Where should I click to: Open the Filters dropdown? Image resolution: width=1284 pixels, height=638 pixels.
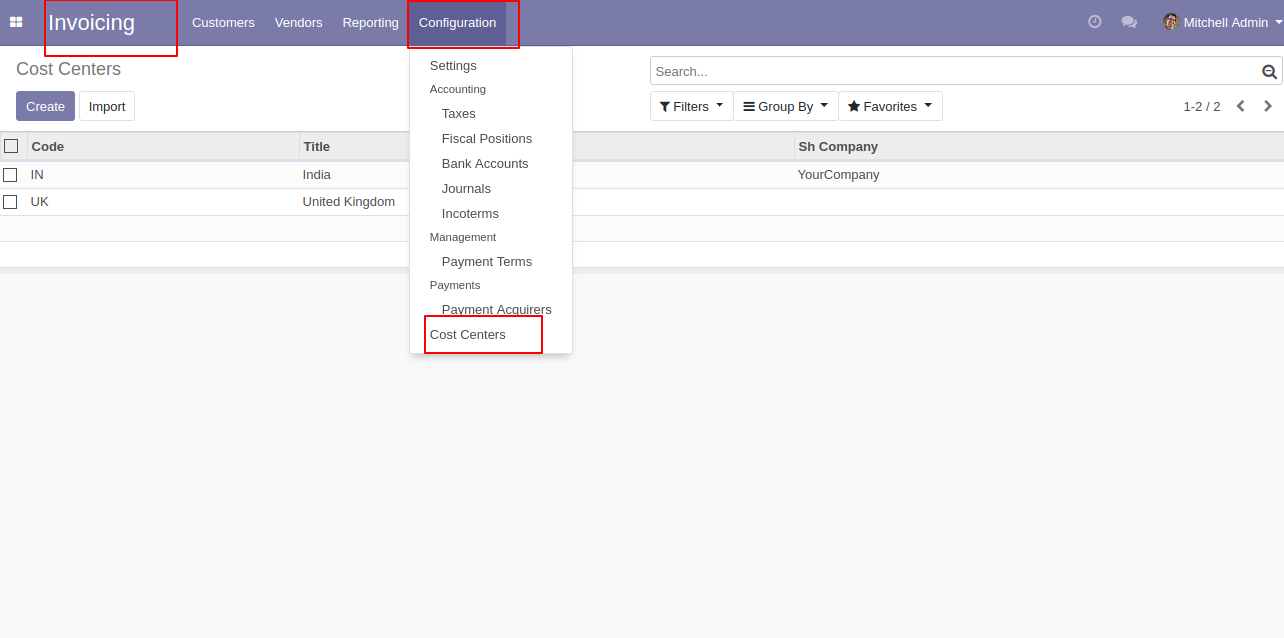tap(691, 106)
